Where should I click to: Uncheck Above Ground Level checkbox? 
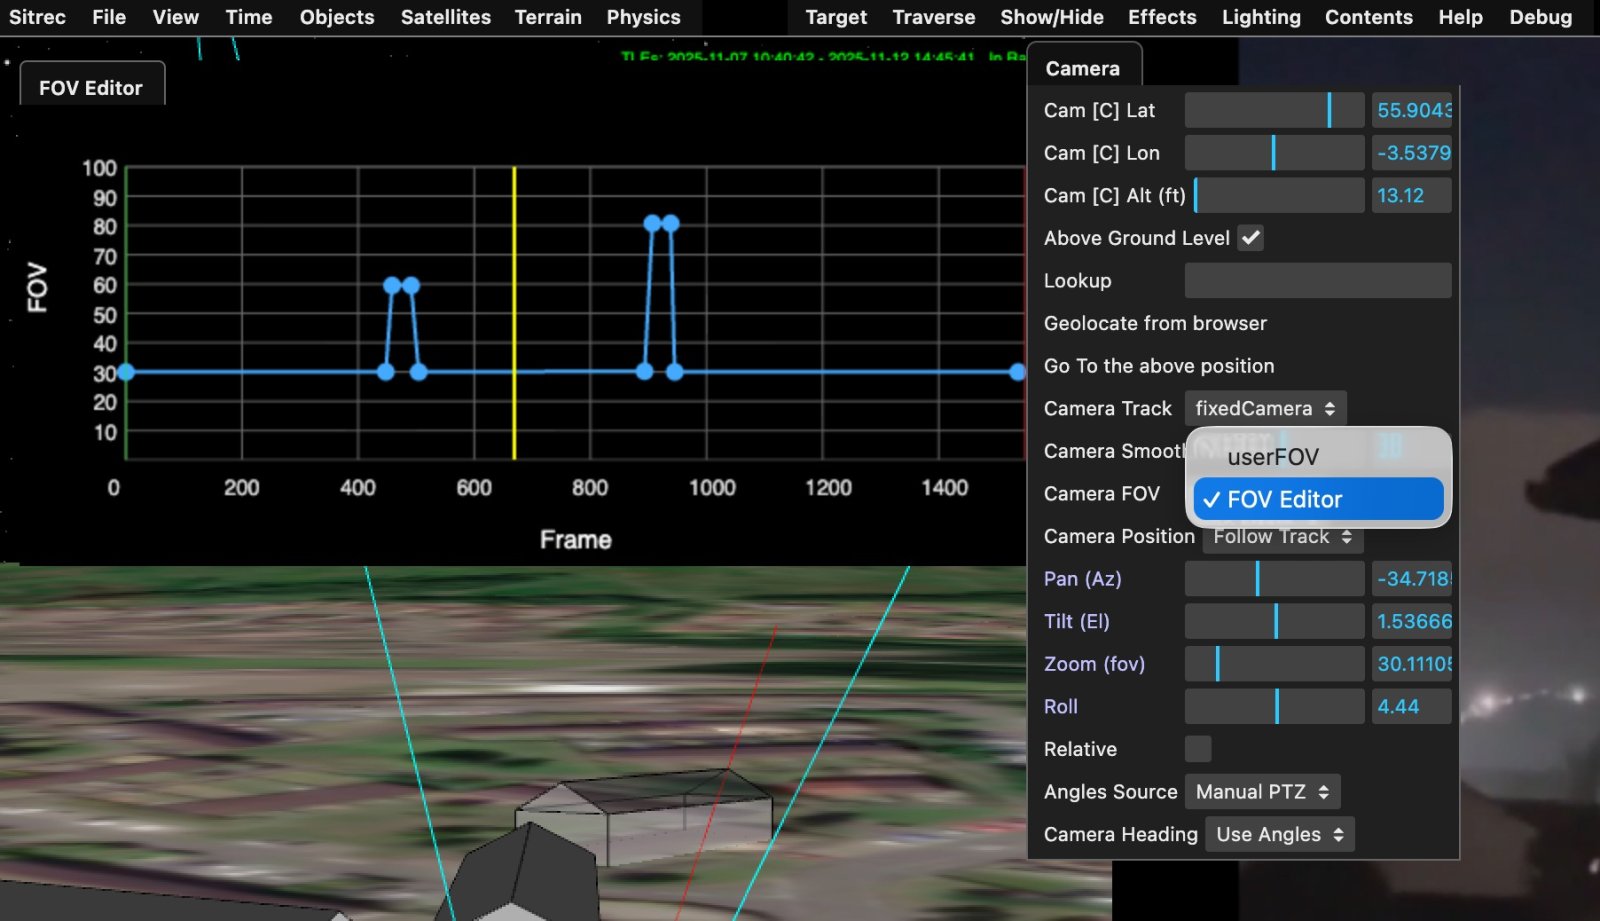[1250, 238]
